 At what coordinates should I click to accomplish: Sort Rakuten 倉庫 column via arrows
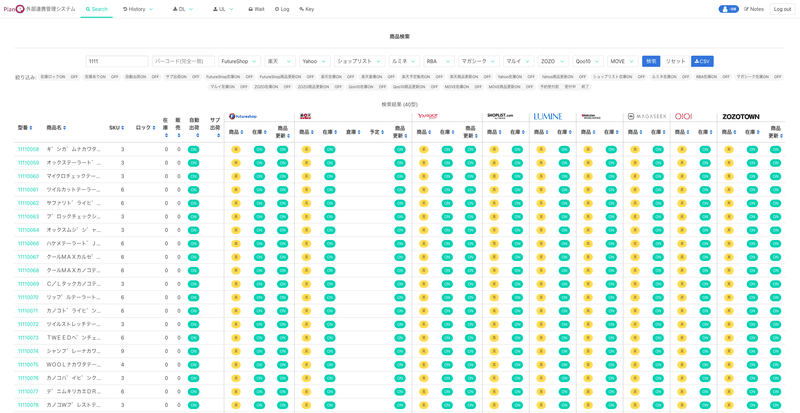[358, 132]
